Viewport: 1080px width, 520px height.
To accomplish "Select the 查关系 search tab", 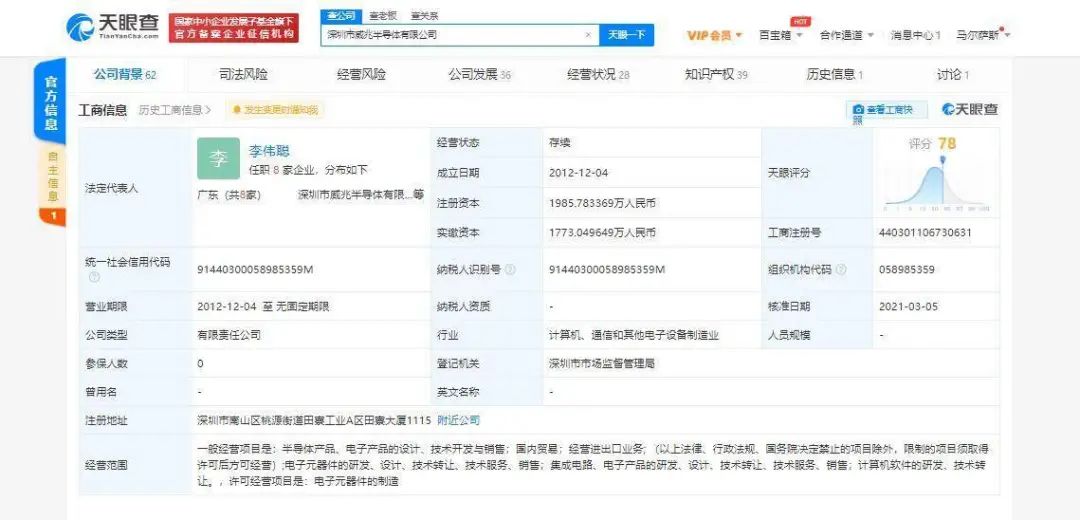I will click(424, 15).
